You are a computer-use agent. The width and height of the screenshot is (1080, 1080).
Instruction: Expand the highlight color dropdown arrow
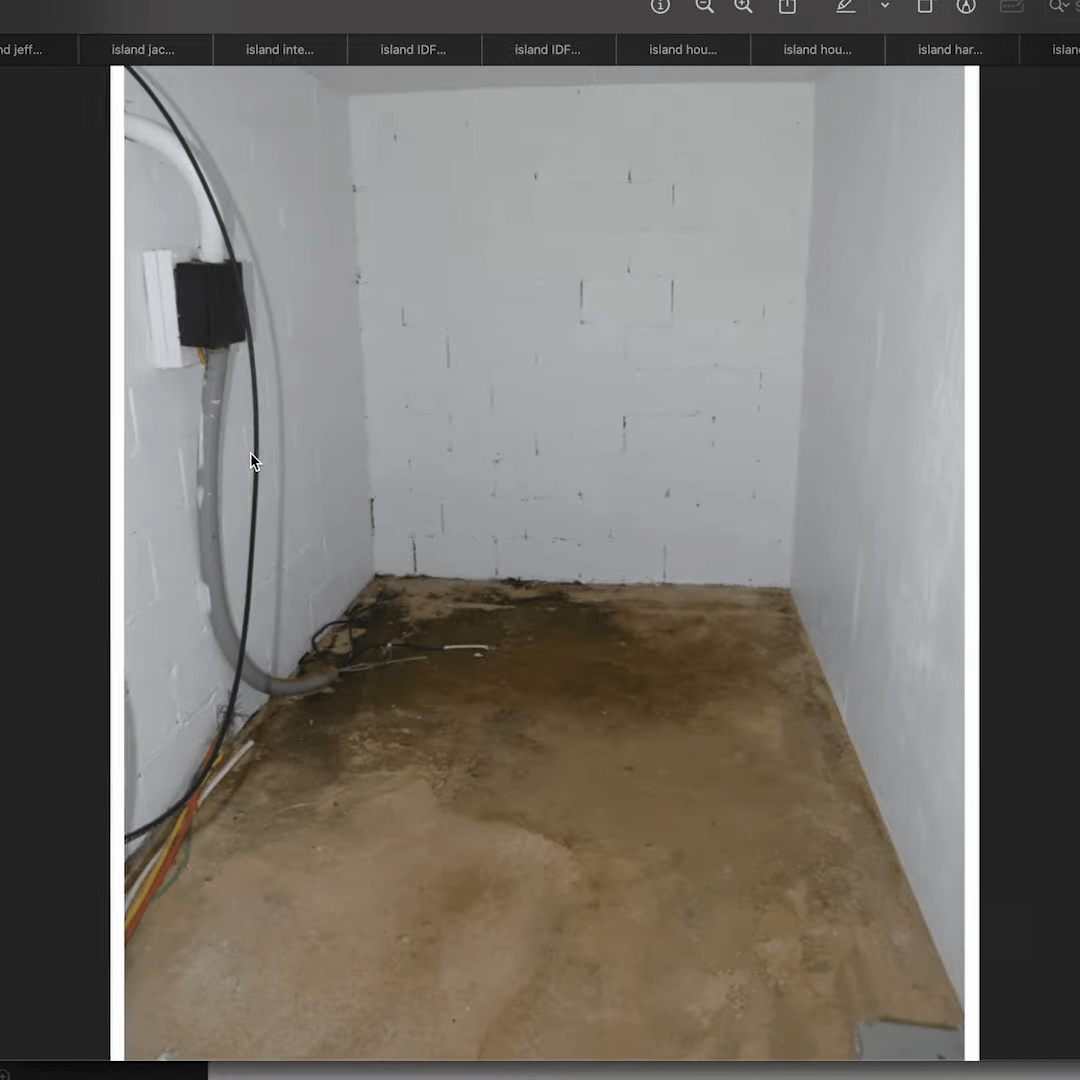[x=885, y=6]
